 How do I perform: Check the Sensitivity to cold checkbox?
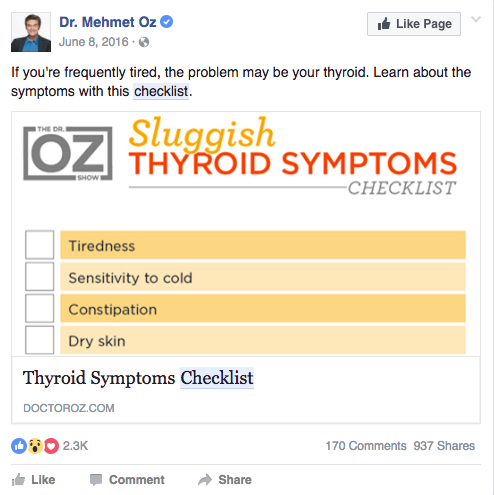point(39,277)
